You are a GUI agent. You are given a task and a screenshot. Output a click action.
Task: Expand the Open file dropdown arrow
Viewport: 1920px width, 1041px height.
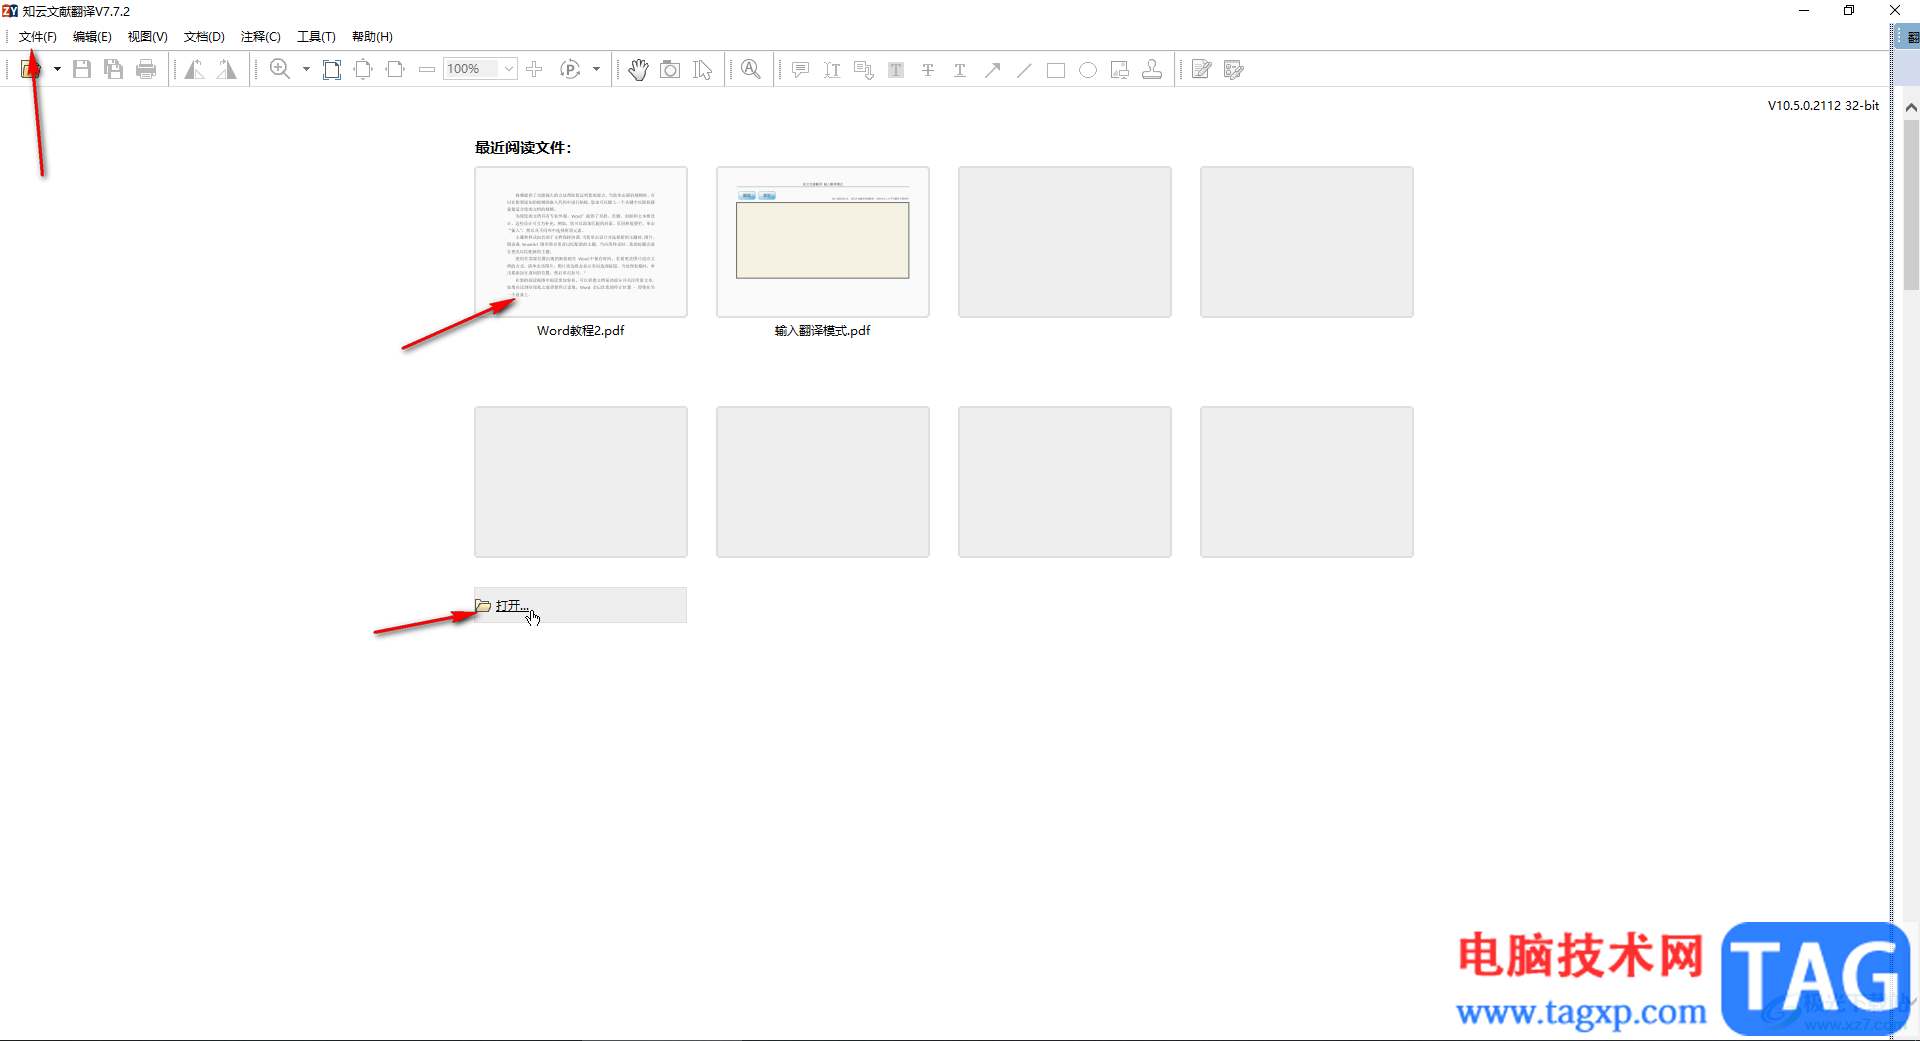(x=57, y=69)
